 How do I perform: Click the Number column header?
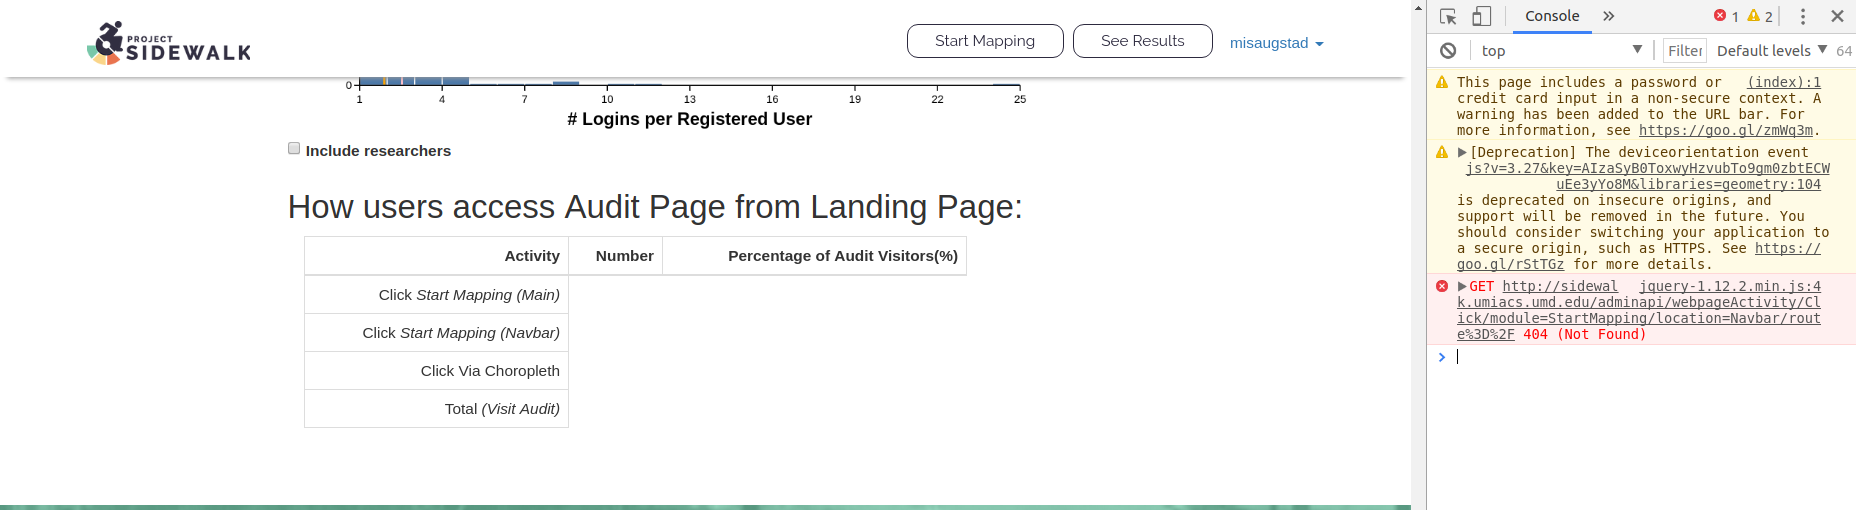(616, 256)
